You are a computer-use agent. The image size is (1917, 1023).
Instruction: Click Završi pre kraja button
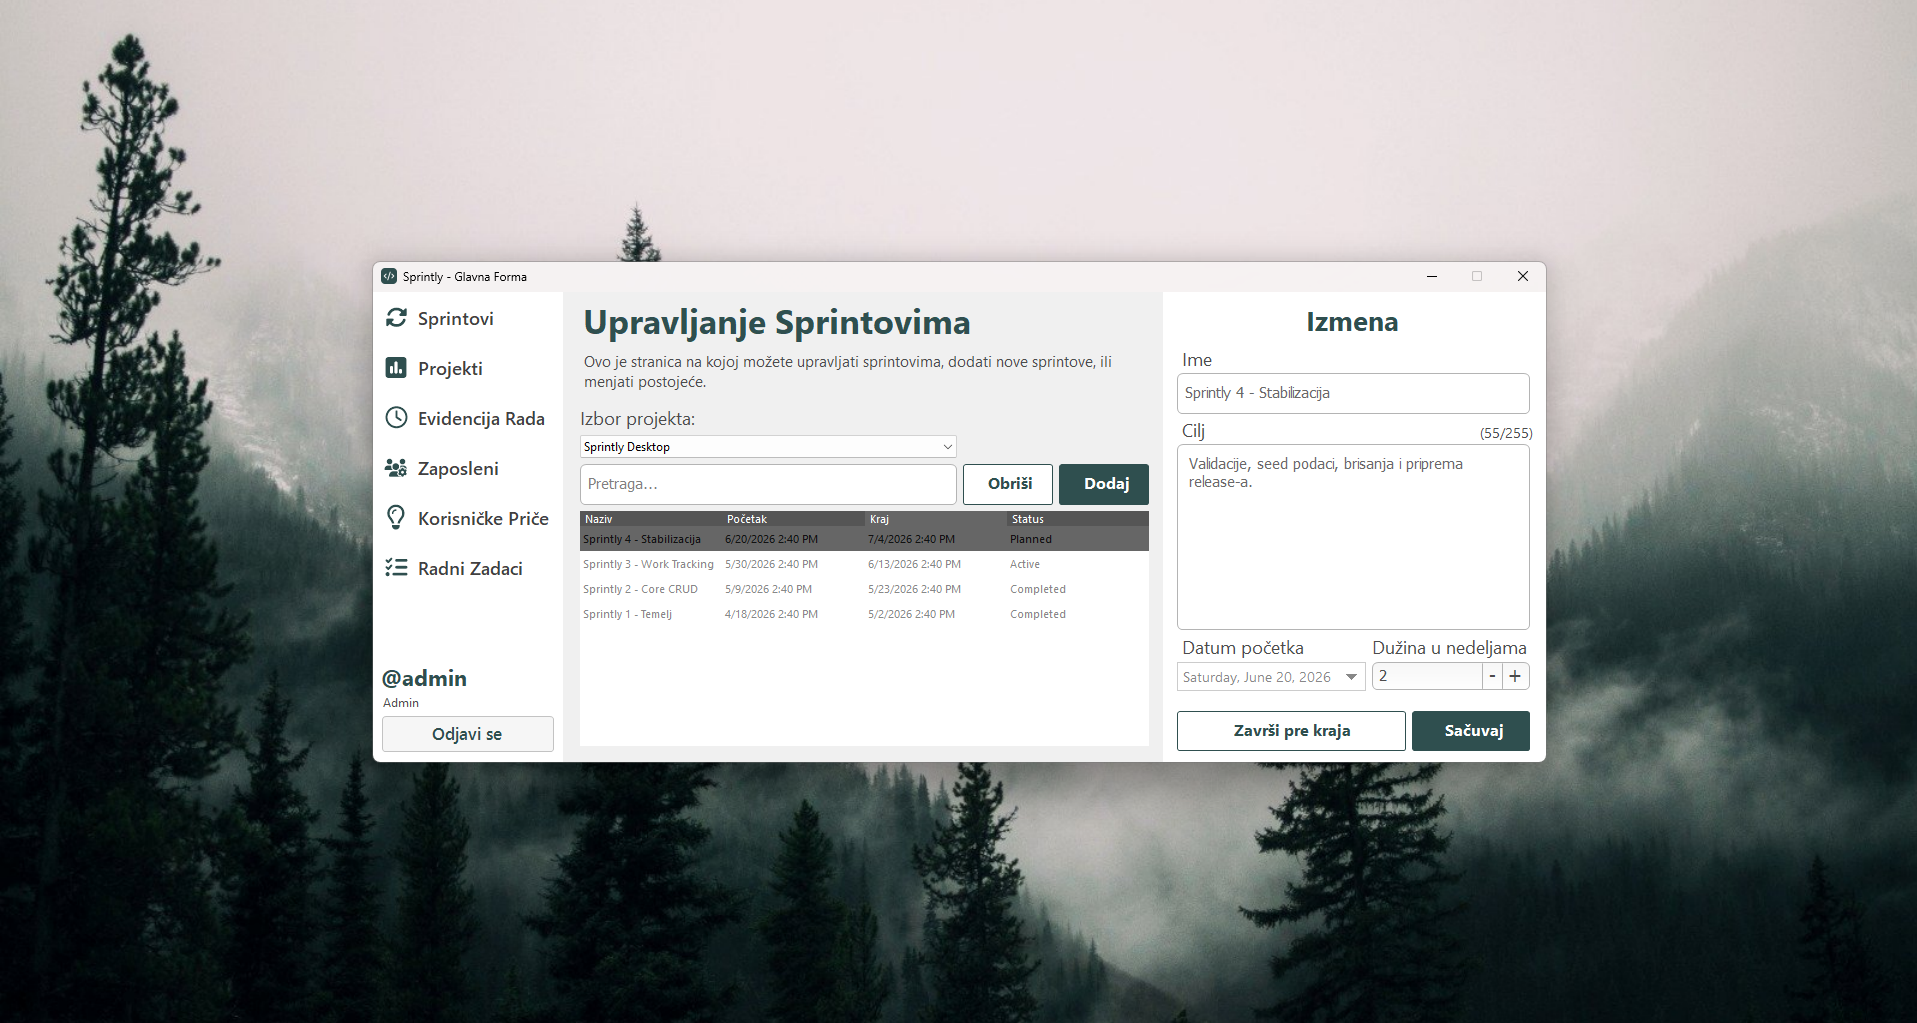(1291, 731)
